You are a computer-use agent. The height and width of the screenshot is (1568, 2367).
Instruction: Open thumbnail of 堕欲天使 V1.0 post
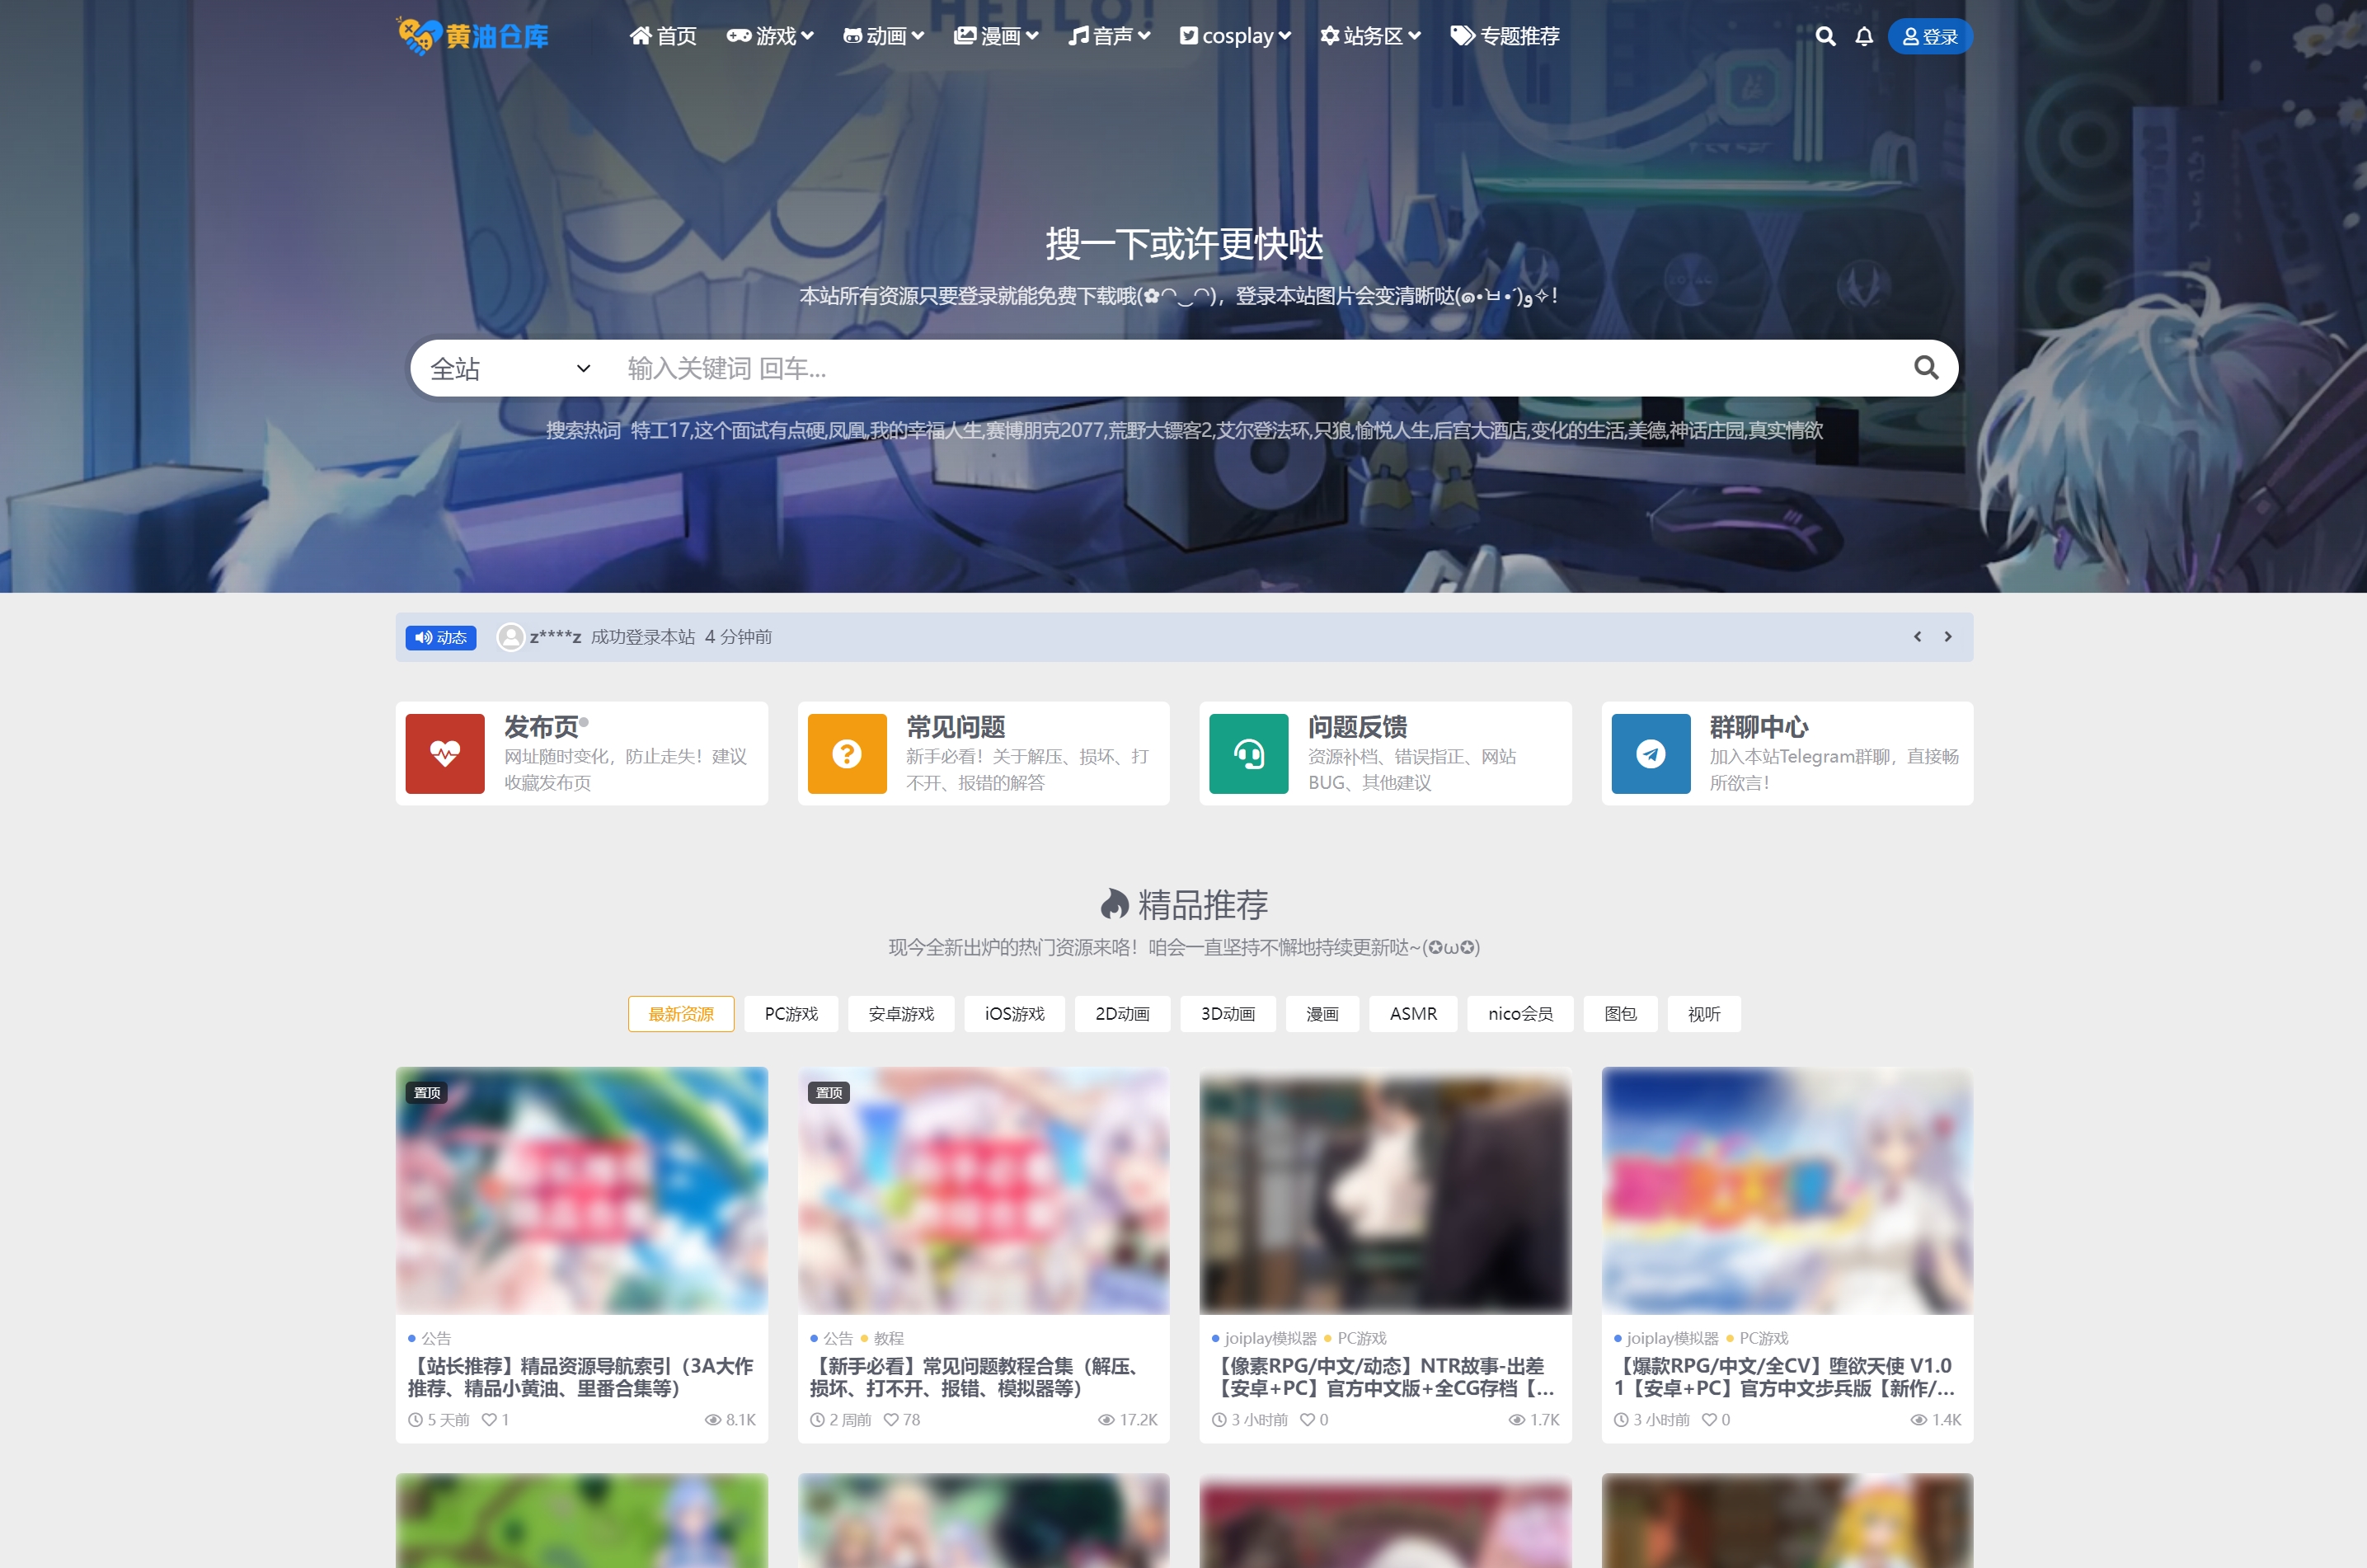tap(1787, 1190)
